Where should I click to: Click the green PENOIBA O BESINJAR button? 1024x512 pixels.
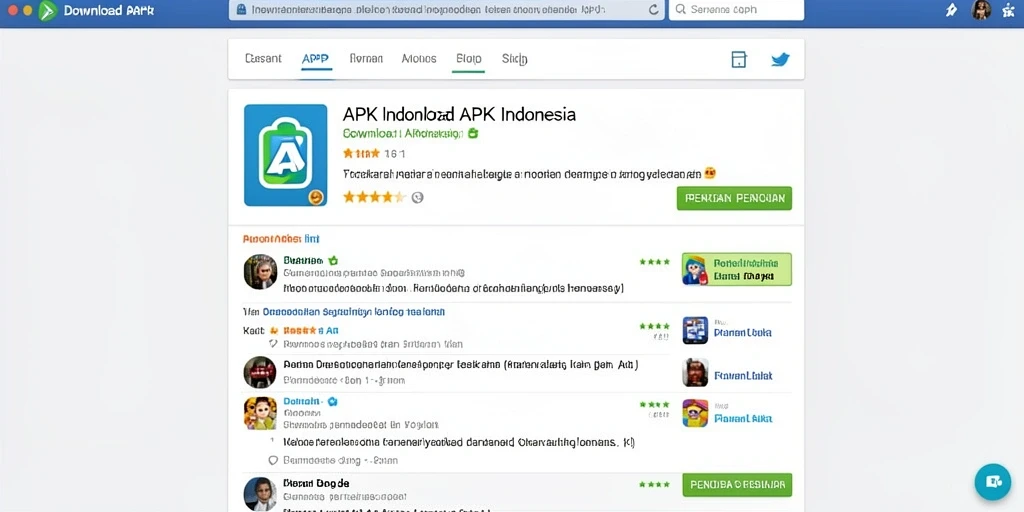click(x=737, y=485)
